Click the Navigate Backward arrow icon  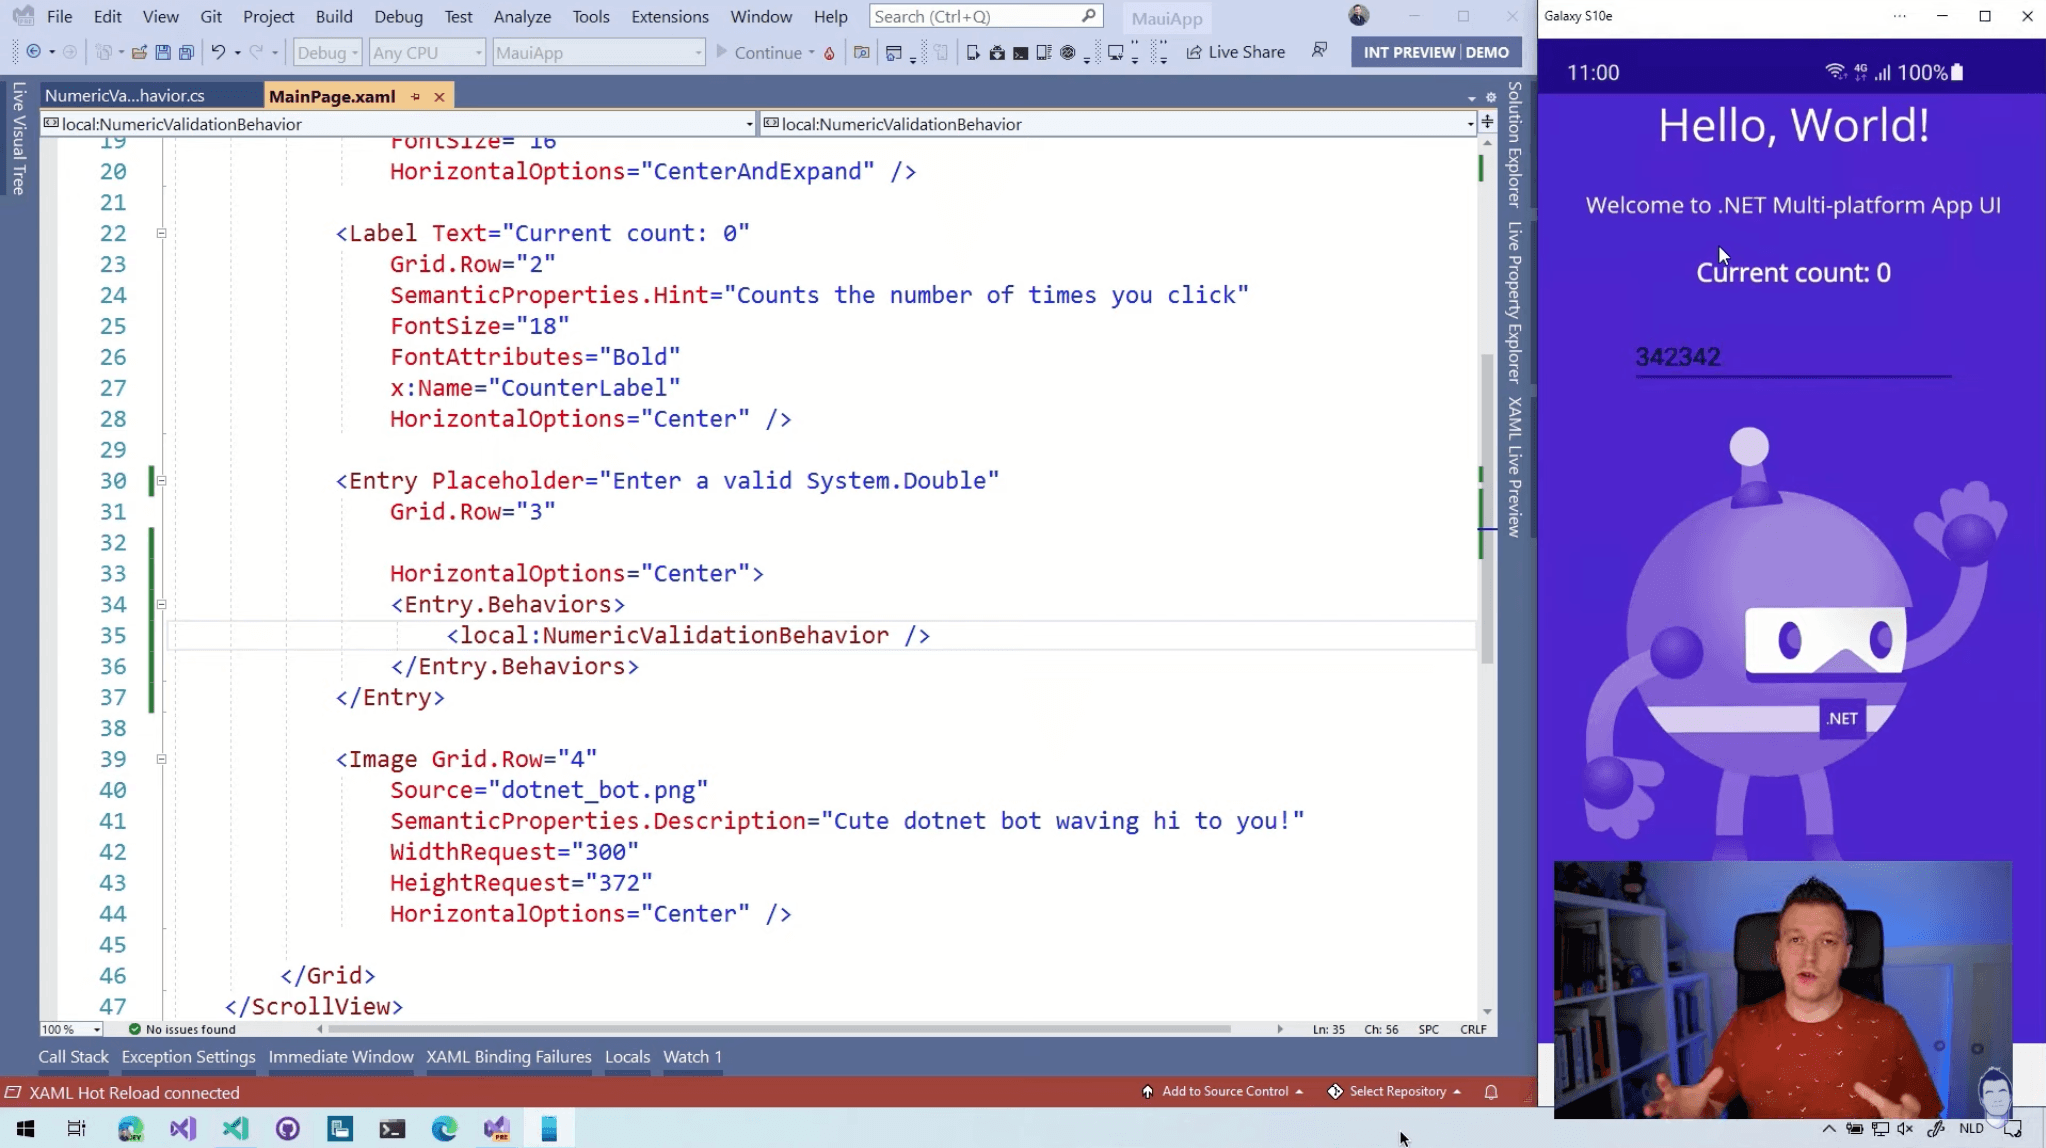(33, 52)
